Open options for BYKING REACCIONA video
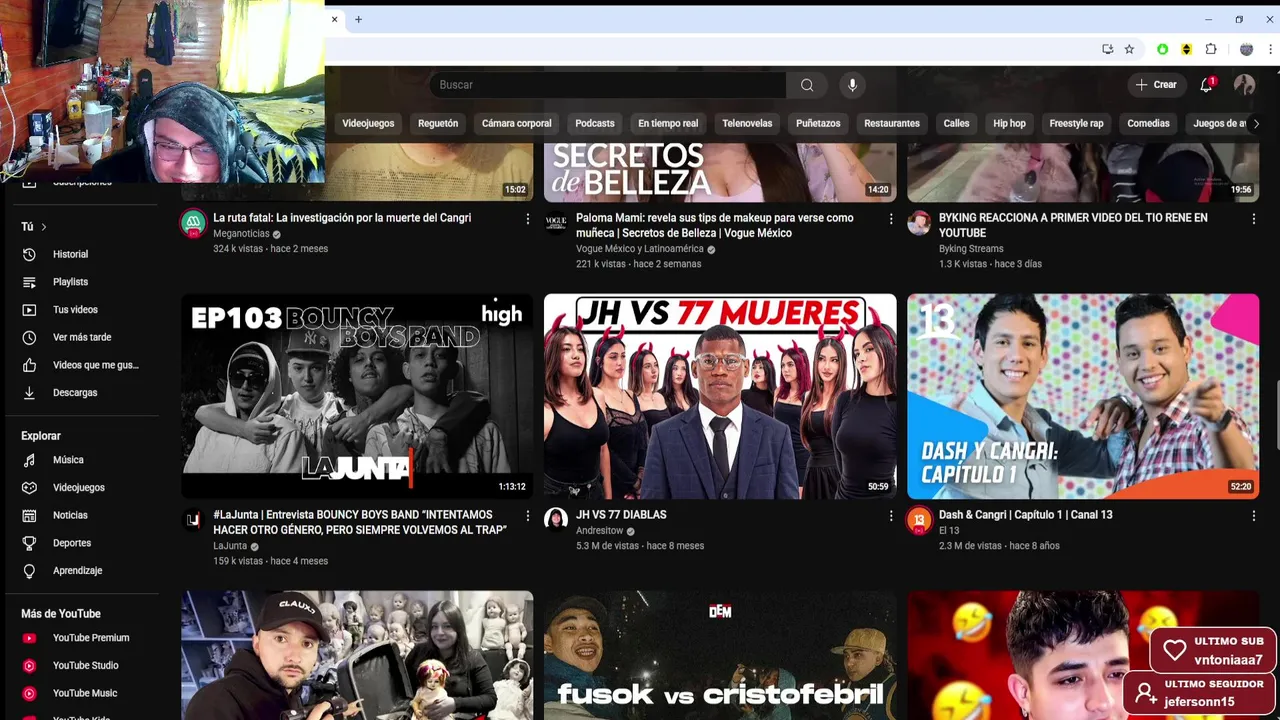The width and height of the screenshot is (1280, 720). coord(1253,219)
